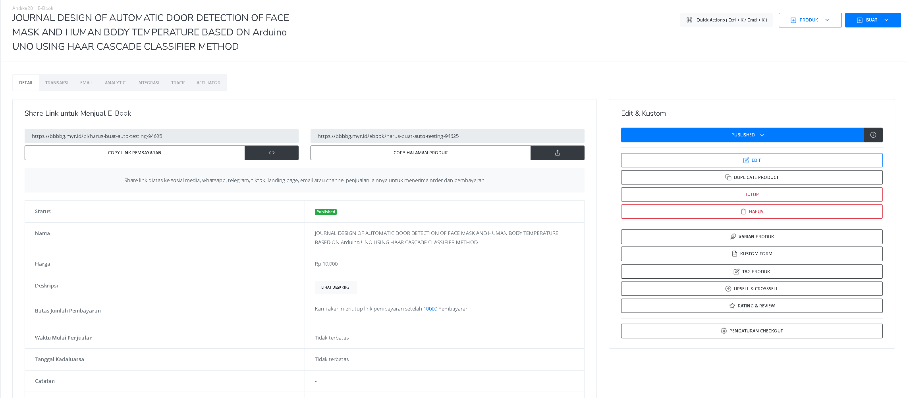The image size is (907, 398).
Task: Click the 10000 link in Batas Jumlah Pembayaran
Action: point(430,309)
